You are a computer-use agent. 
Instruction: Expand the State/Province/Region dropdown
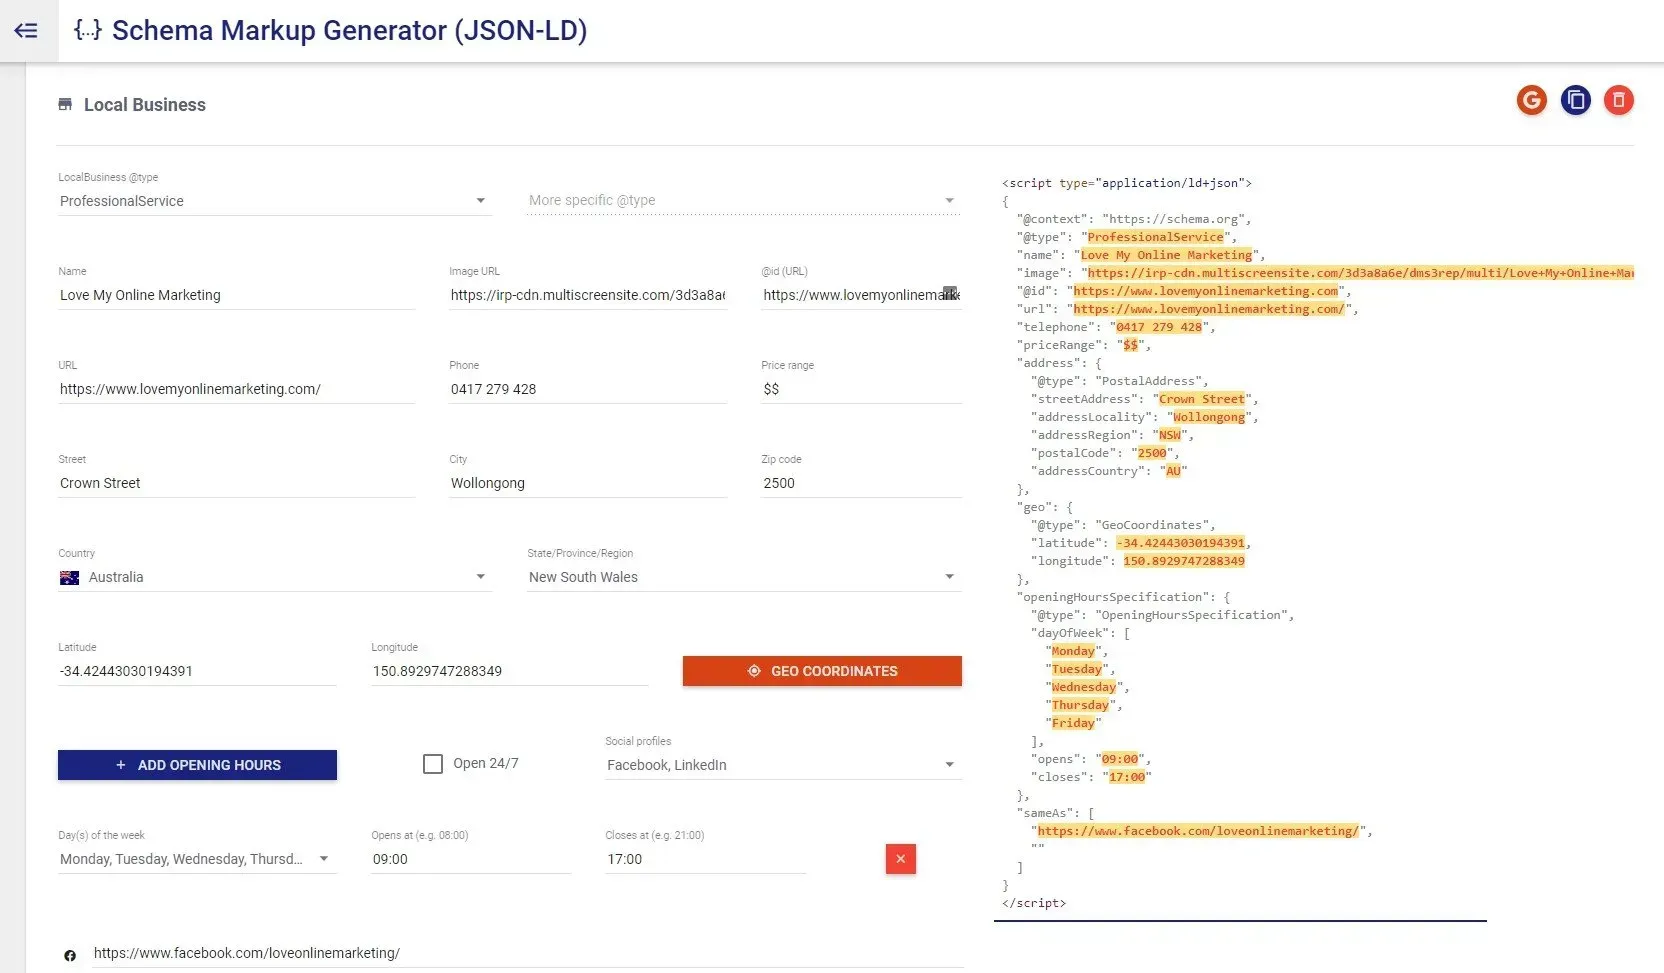coord(744,577)
